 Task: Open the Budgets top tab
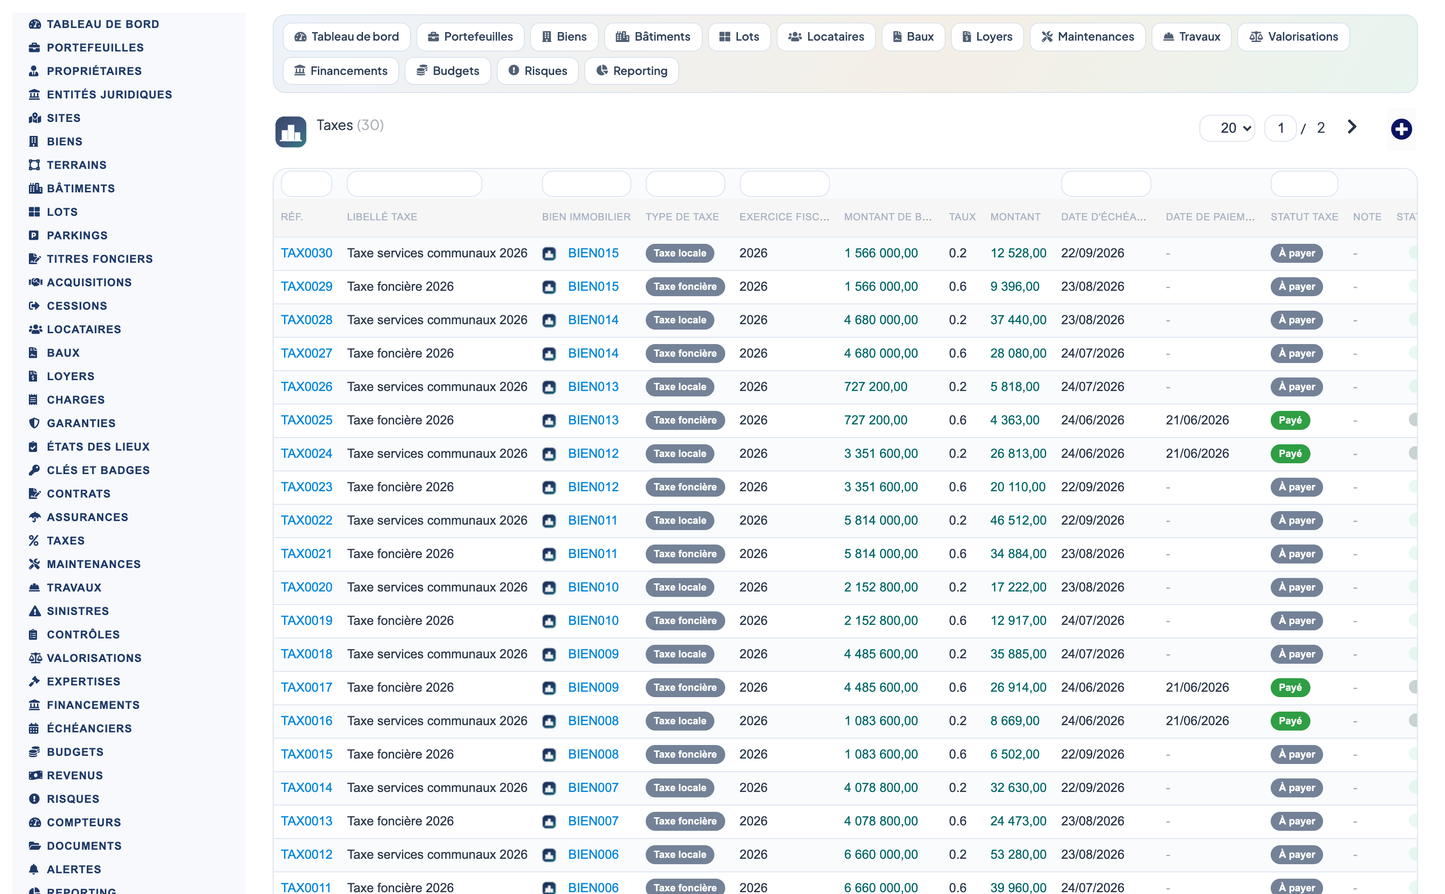coord(448,71)
